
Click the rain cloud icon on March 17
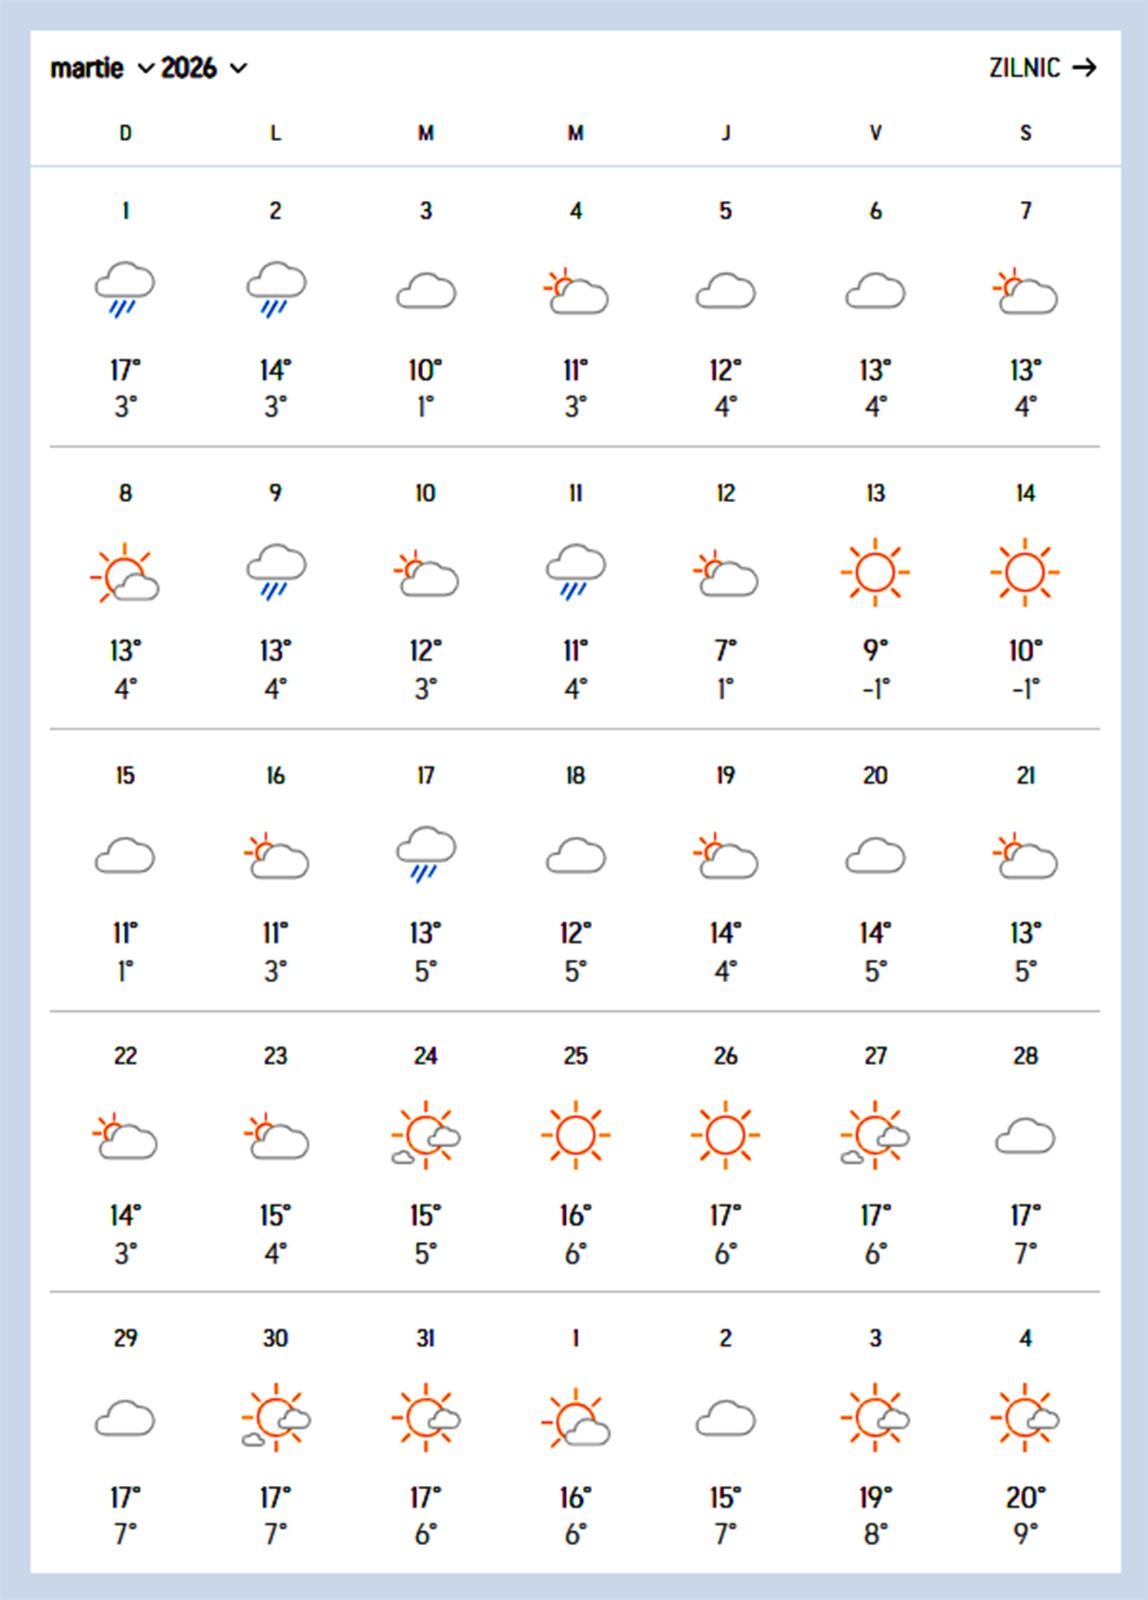[x=426, y=854]
